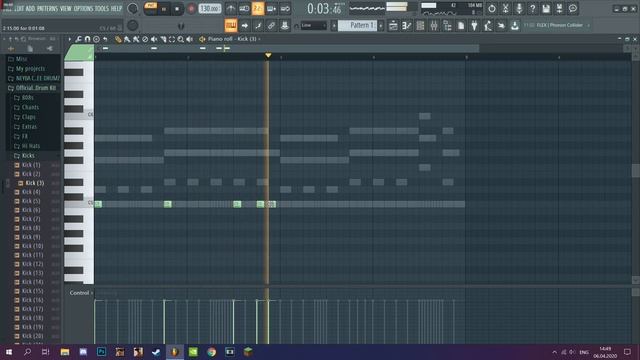The width and height of the screenshot is (640, 360).
Task: Open the HELP menu
Action: pos(116,9)
